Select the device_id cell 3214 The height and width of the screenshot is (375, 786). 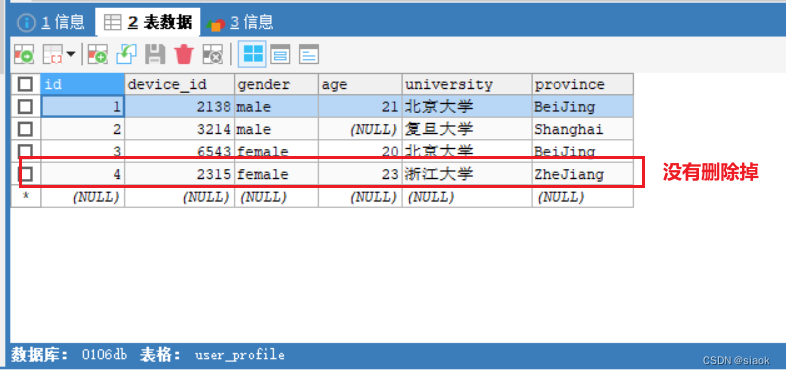[179, 129]
